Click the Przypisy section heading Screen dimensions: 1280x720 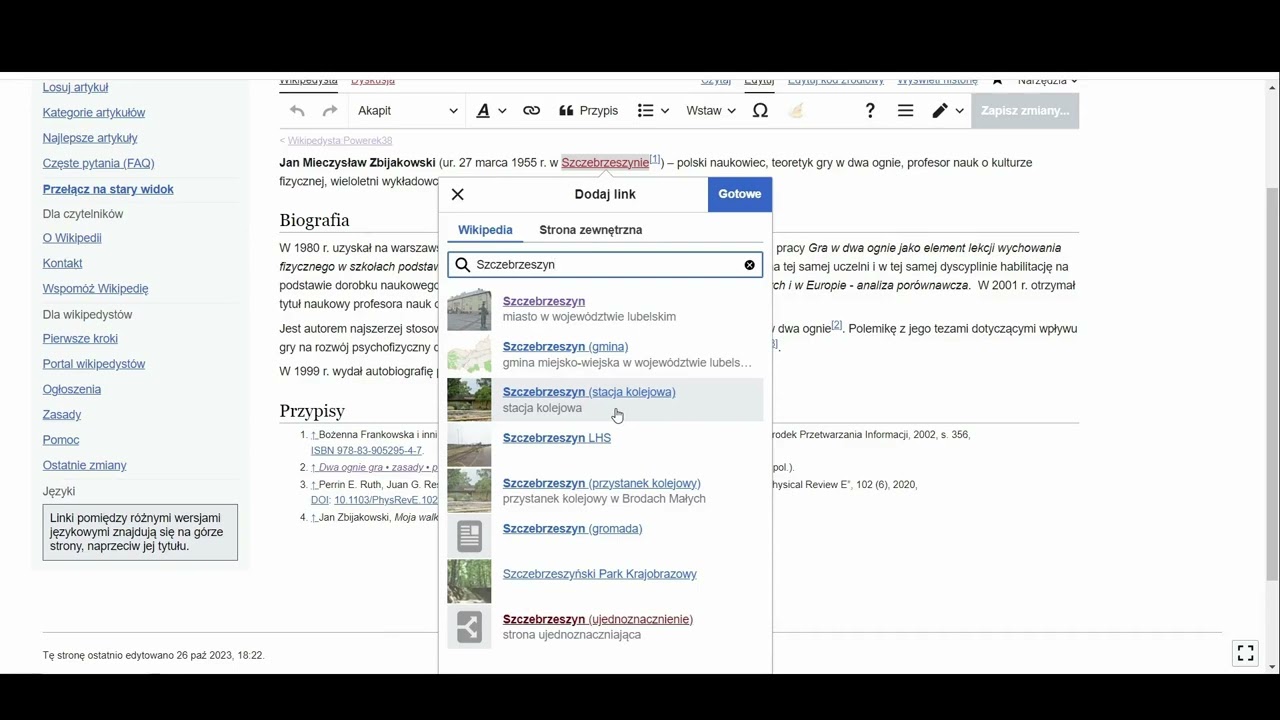(312, 411)
